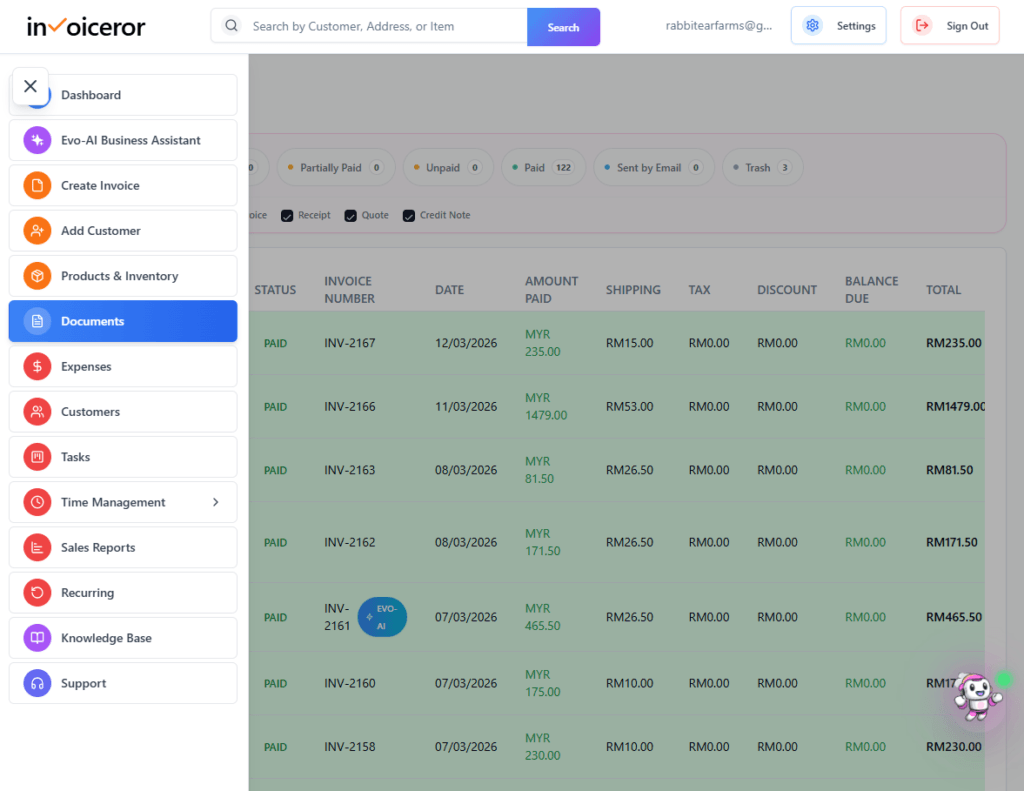Uncheck the Credit Note filter

click(408, 215)
